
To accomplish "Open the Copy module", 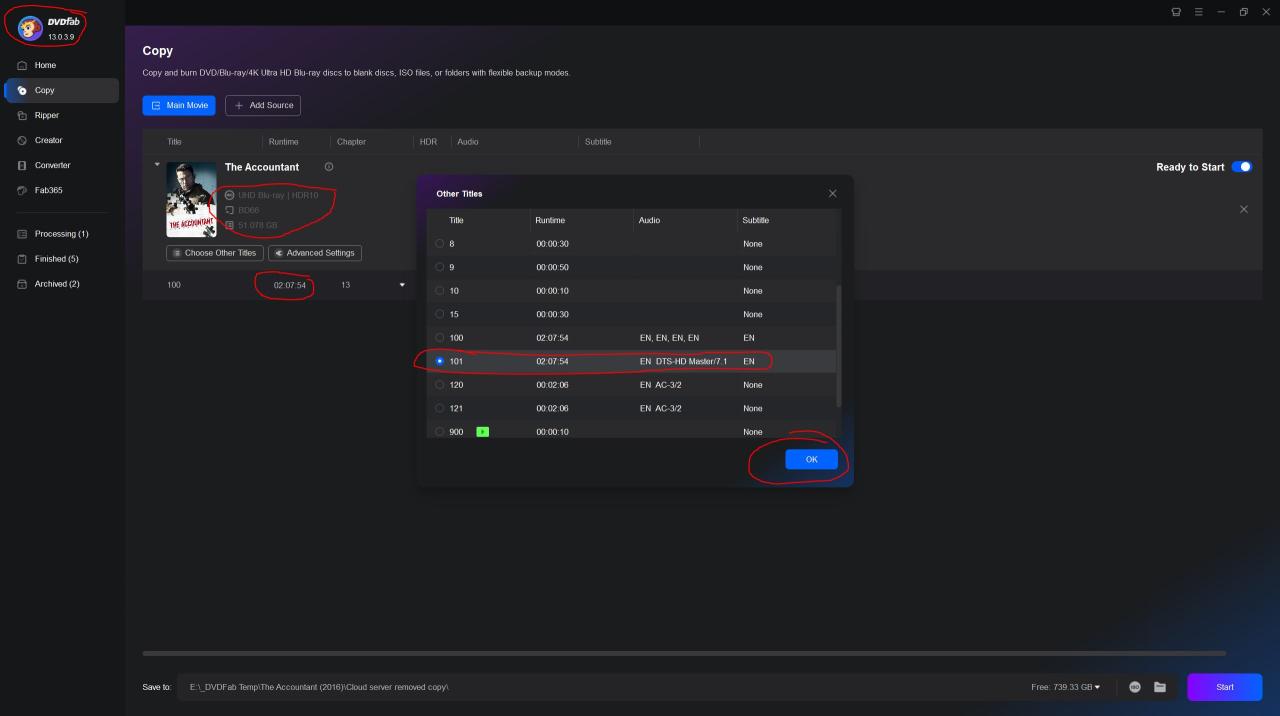I will tap(61, 90).
